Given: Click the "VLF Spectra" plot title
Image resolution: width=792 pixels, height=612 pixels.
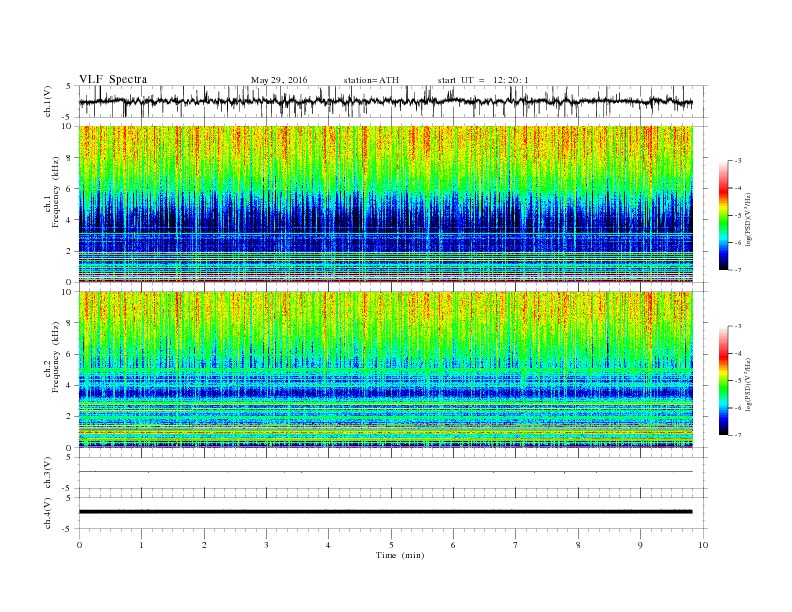Looking at the screenshot, I should pyautogui.click(x=113, y=79).
